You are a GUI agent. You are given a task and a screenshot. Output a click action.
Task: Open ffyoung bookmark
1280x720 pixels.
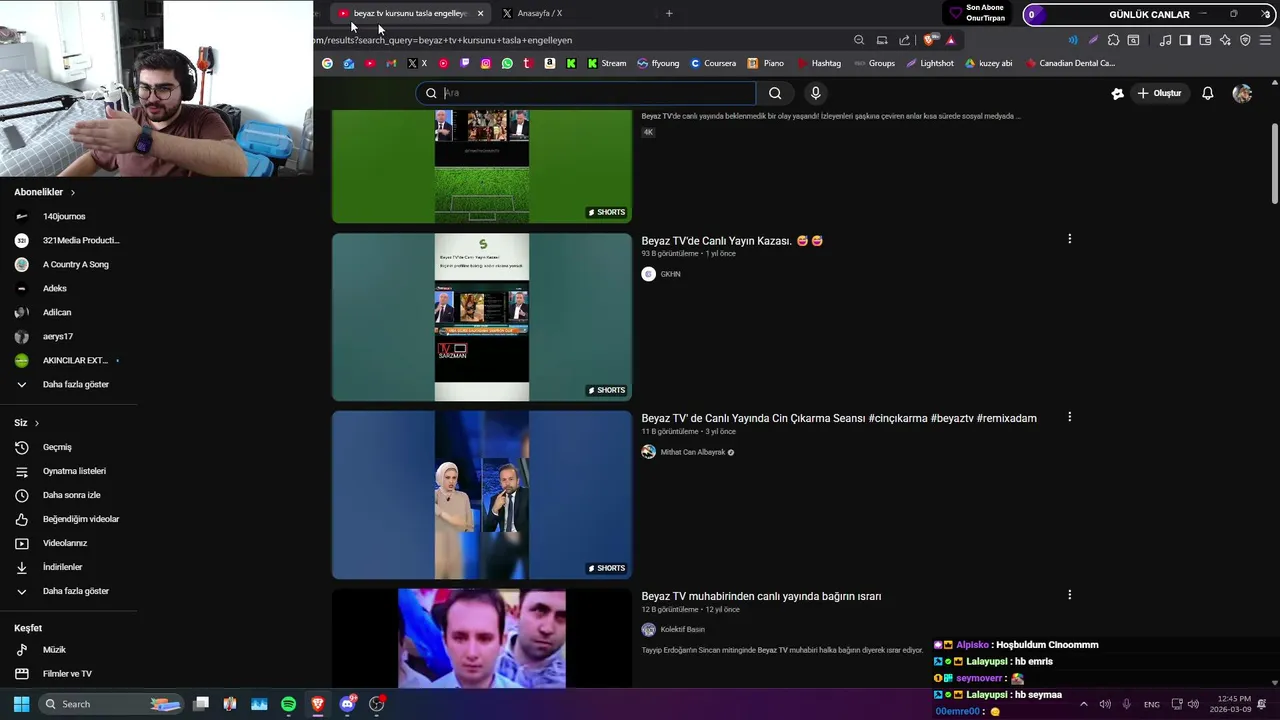[x=658, y=63]
